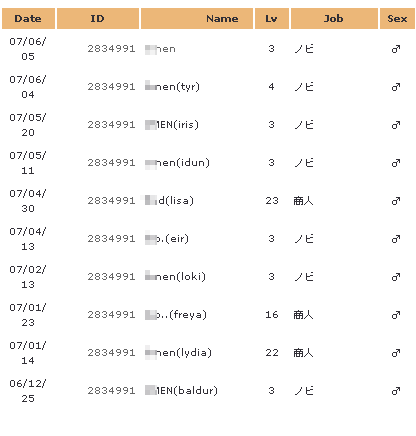The image size is (416, 436).
Task: Click the Date column header
Action: tap(28, 19)
